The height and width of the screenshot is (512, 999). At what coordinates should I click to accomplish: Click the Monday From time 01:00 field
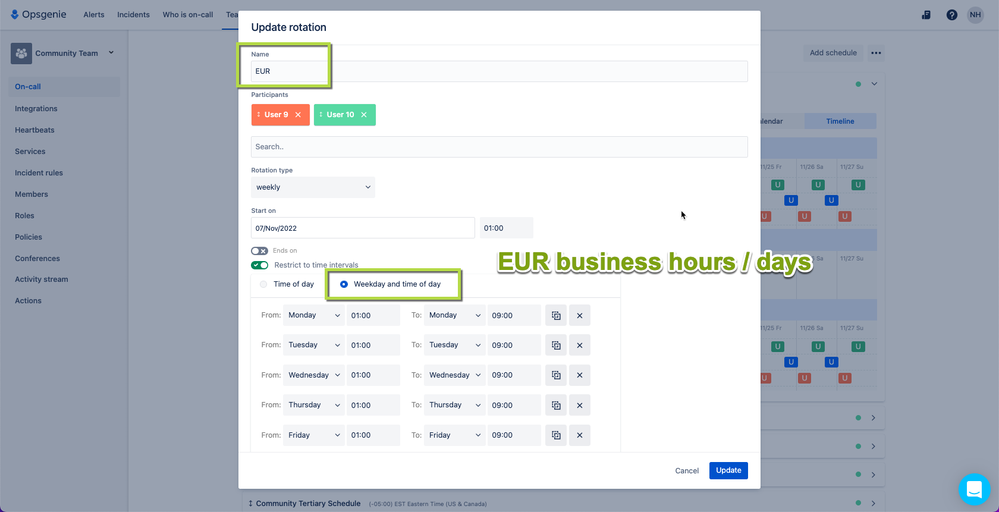pyautogui.click(x=373, y=315)
